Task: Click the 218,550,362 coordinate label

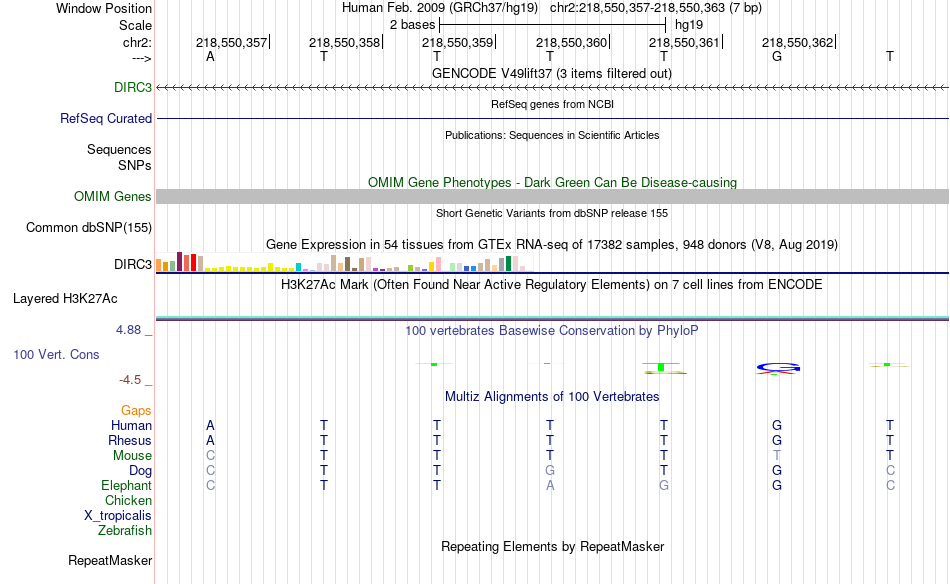Action: click(x=797, y=42)
